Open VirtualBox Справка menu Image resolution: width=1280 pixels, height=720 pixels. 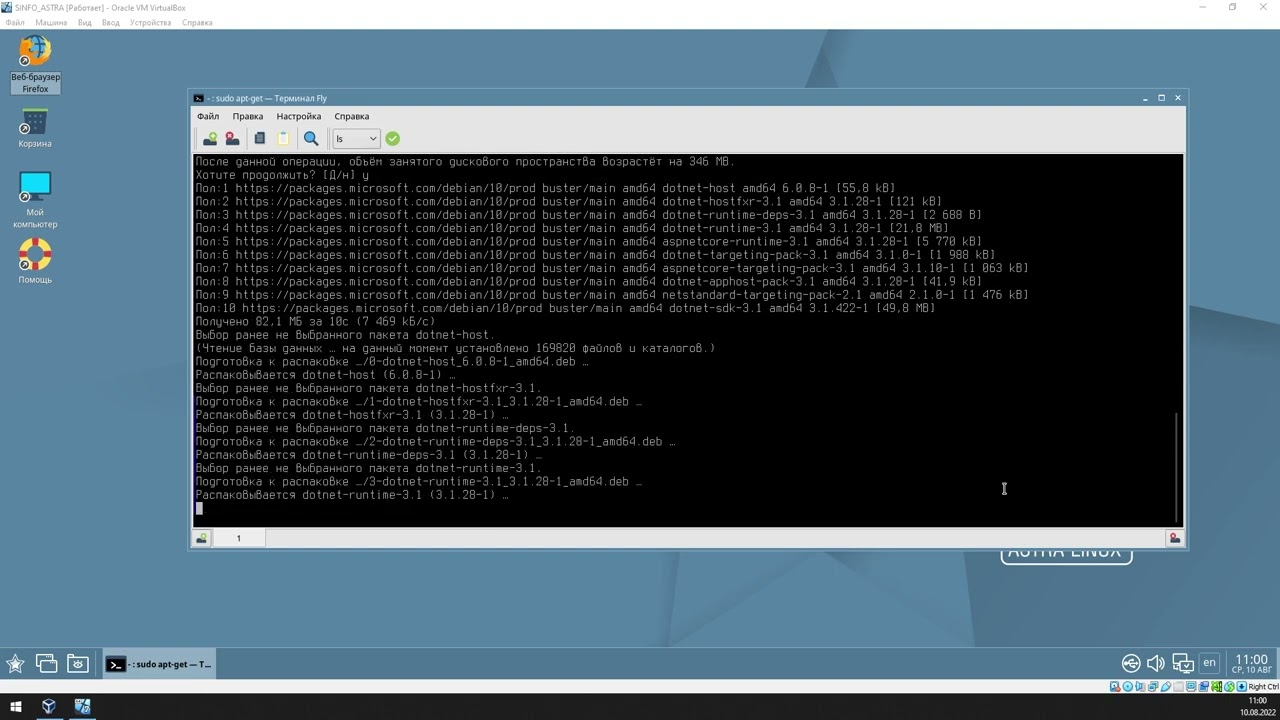[x=197, y=22]
